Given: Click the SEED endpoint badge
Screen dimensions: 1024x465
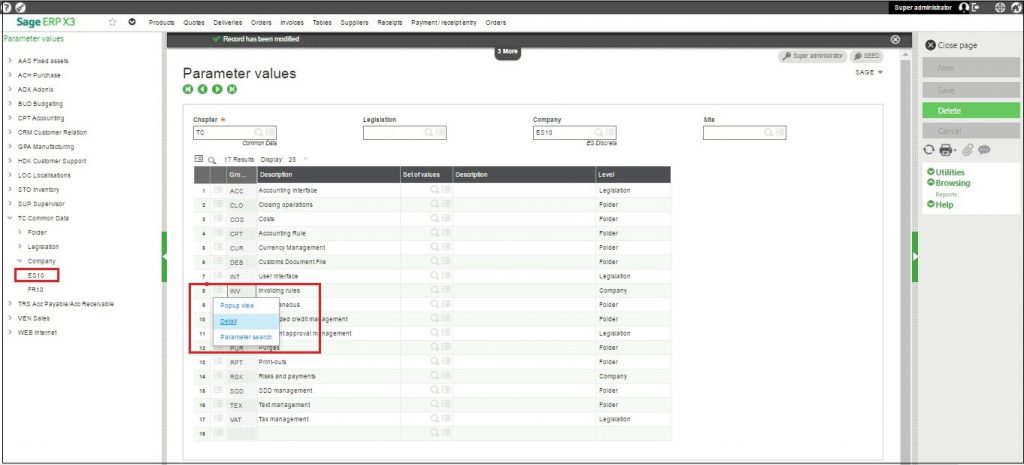Looking at the screenshot, I should coord(867,57).
